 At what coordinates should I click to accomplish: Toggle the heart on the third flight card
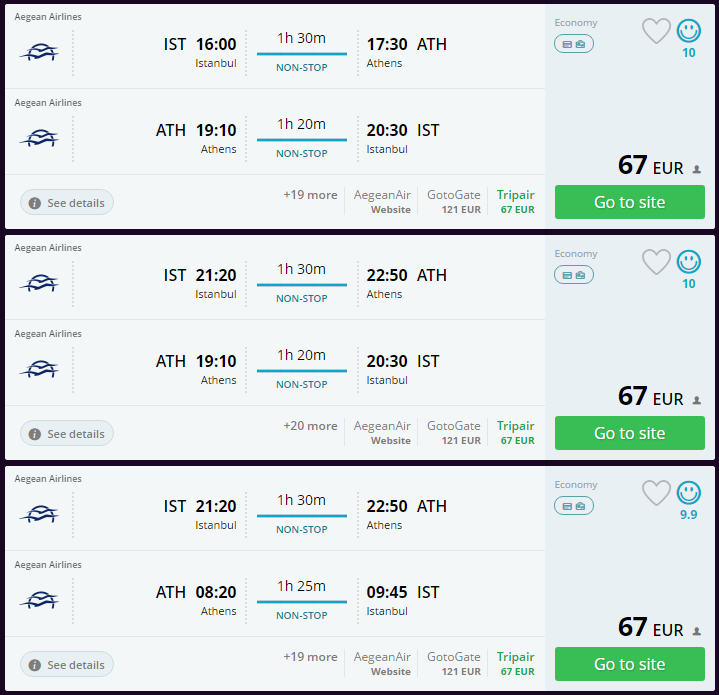tap(656, 493)
